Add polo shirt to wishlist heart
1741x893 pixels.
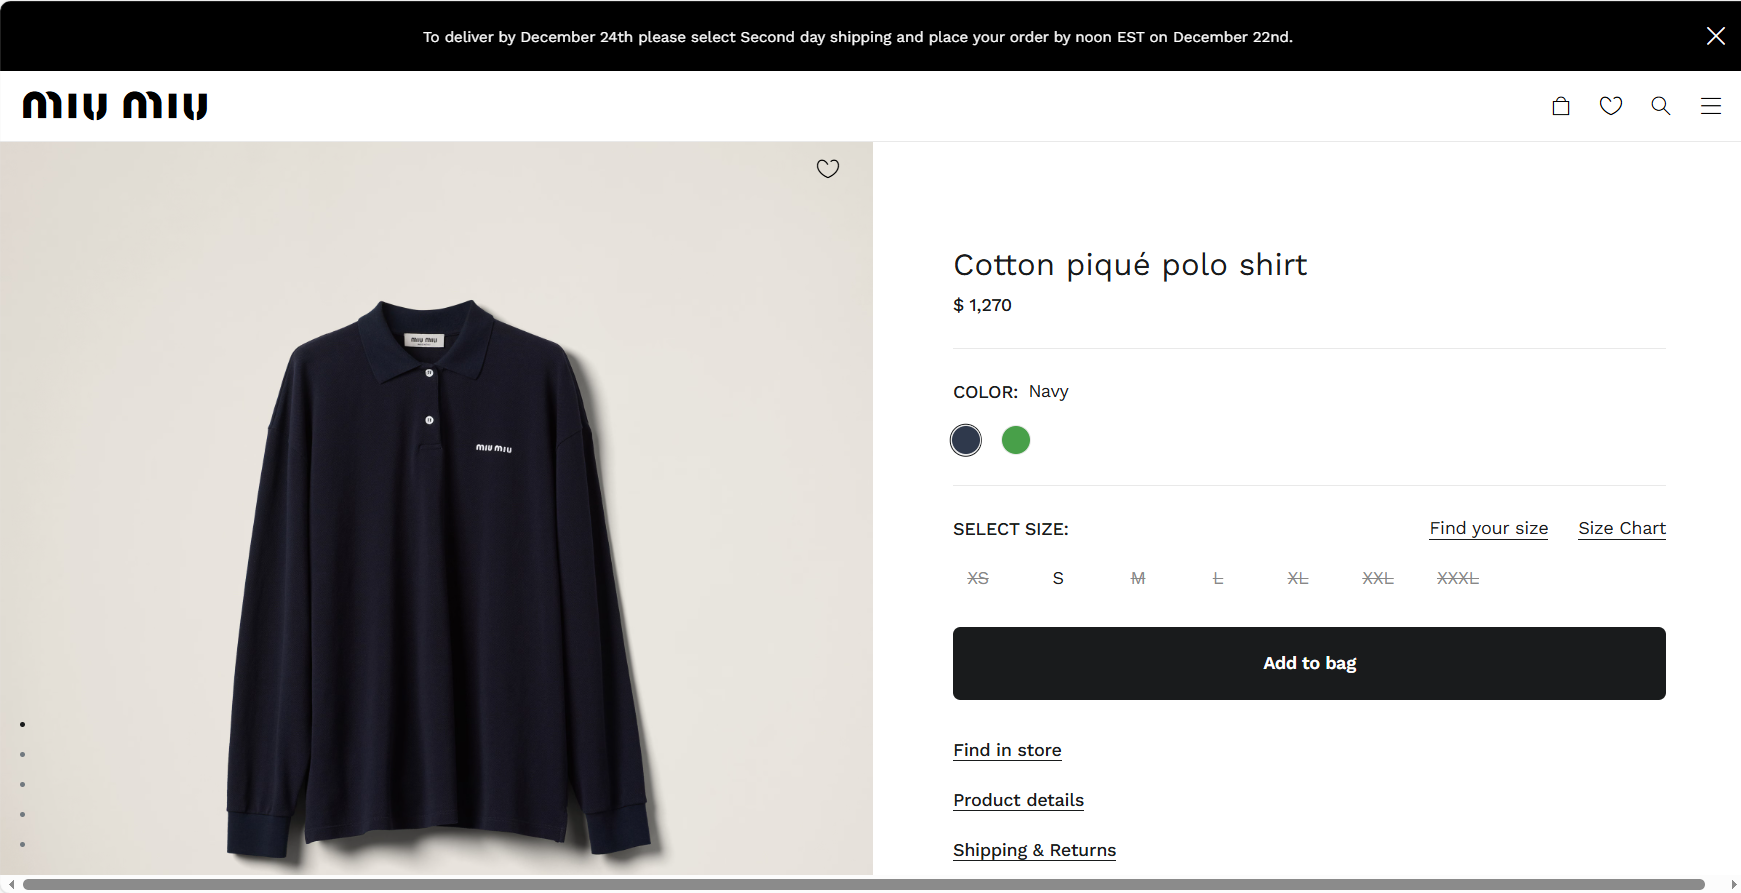(x=827, y=169)
